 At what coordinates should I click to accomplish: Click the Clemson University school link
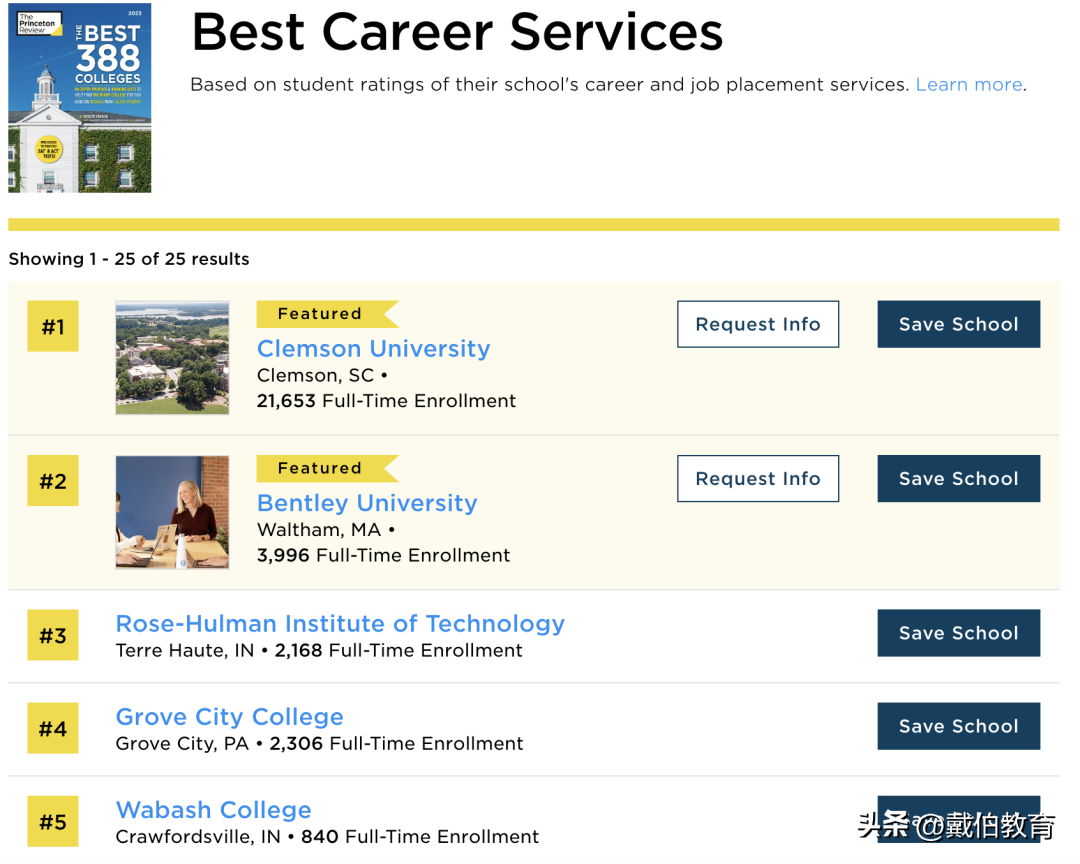pyautogui.click(x=373, y=349)
